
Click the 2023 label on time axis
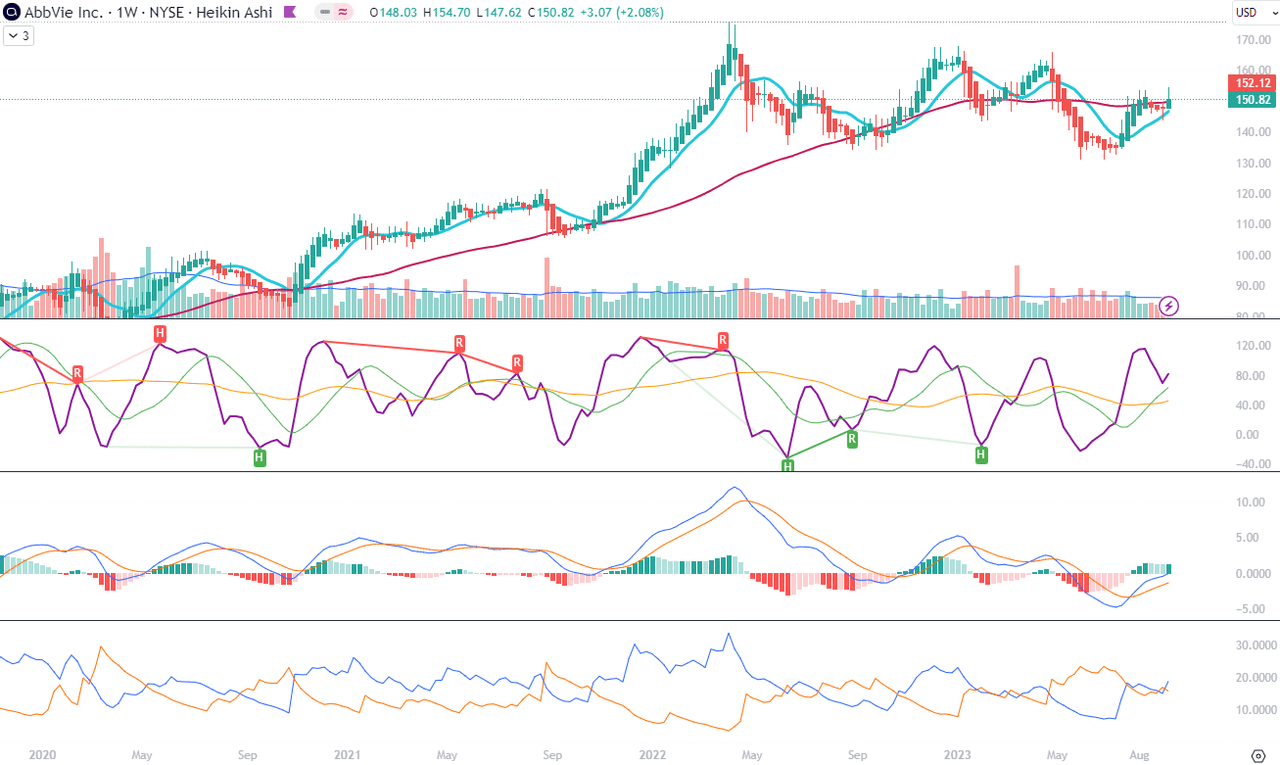[x=958, y=755]
